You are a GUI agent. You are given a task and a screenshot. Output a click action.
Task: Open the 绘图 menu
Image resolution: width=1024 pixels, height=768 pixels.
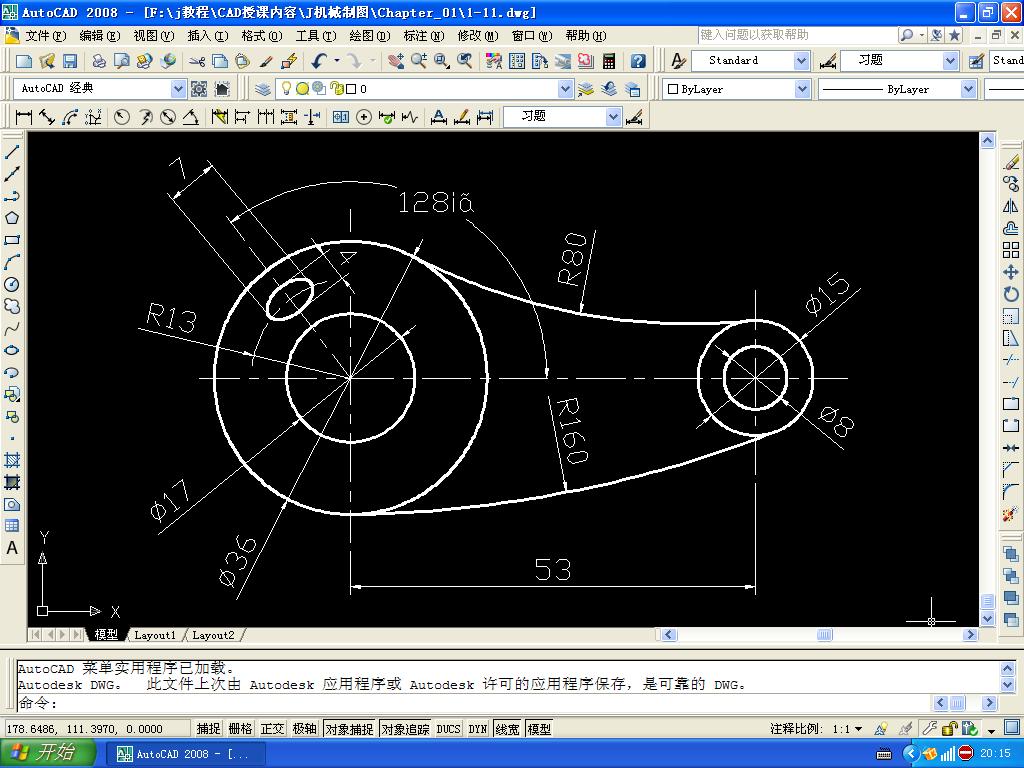(370, 36)
